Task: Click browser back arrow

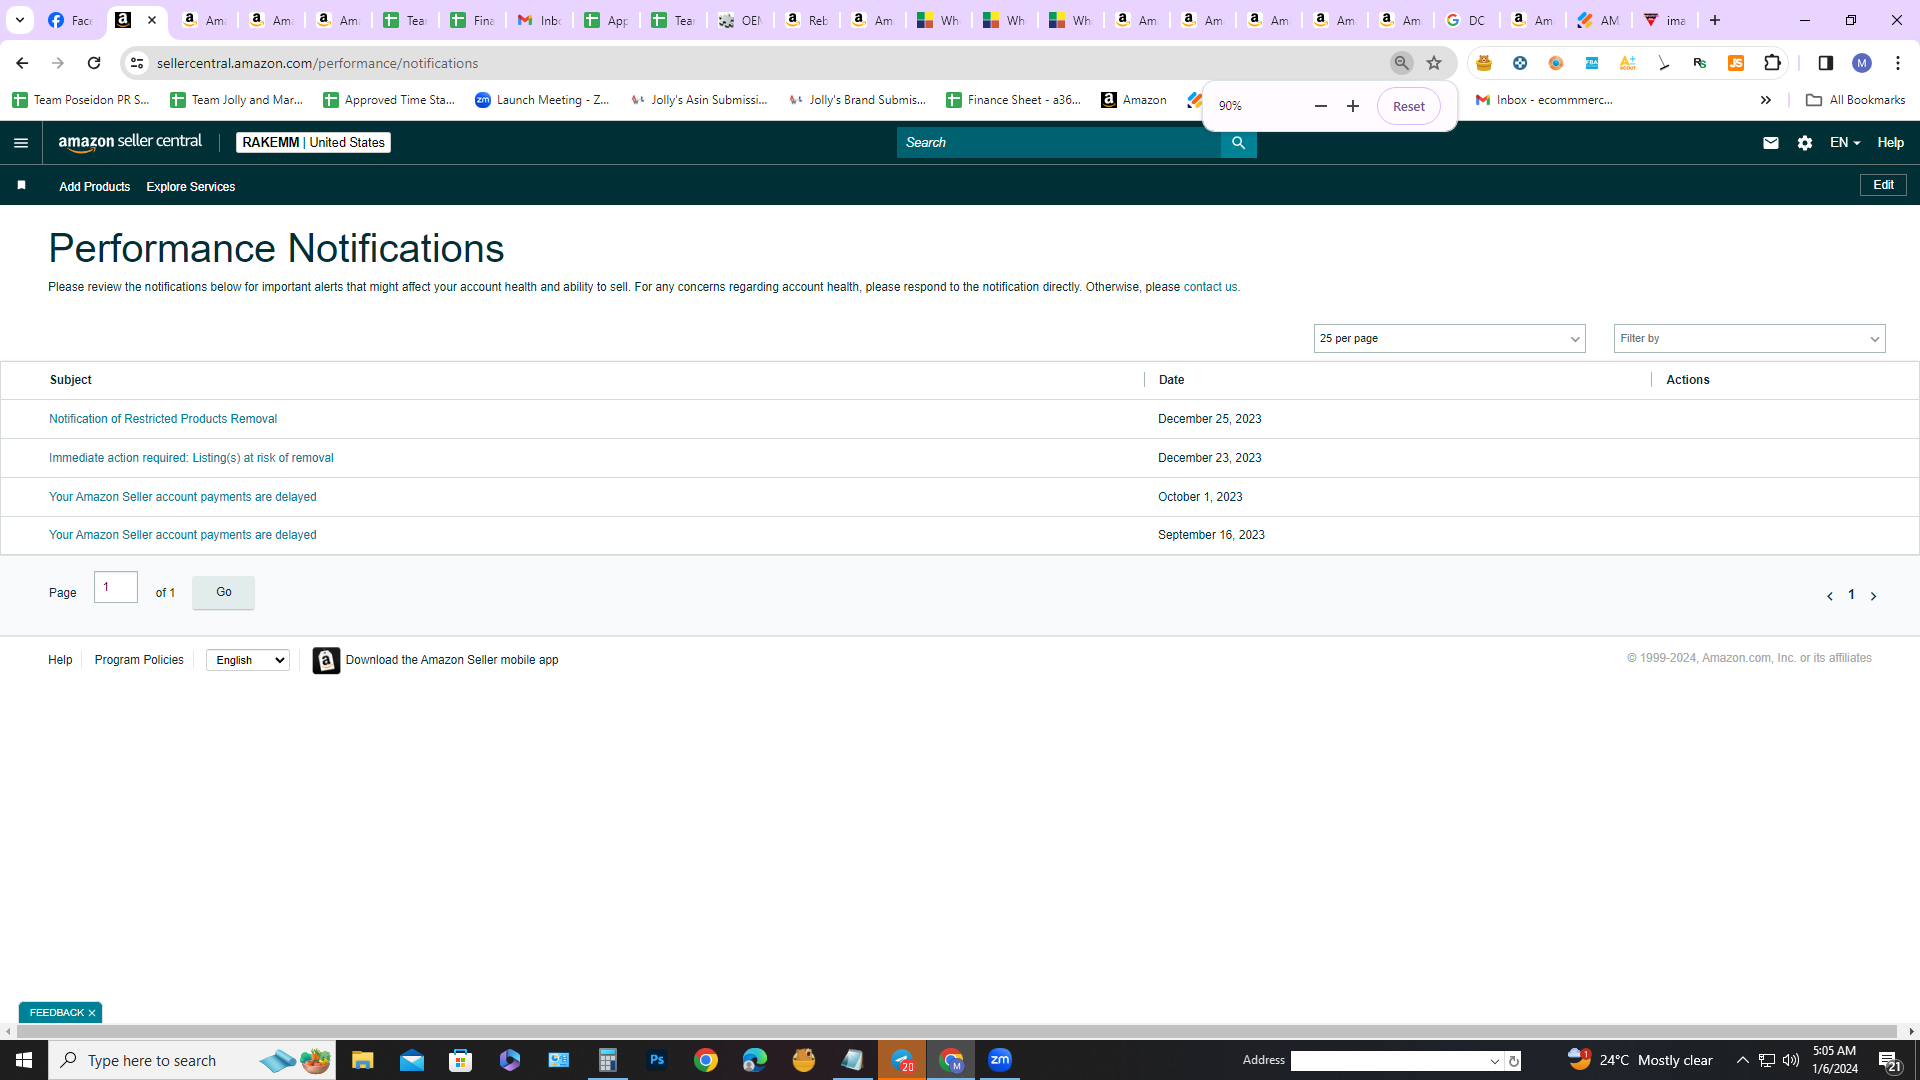Action: 22,63
